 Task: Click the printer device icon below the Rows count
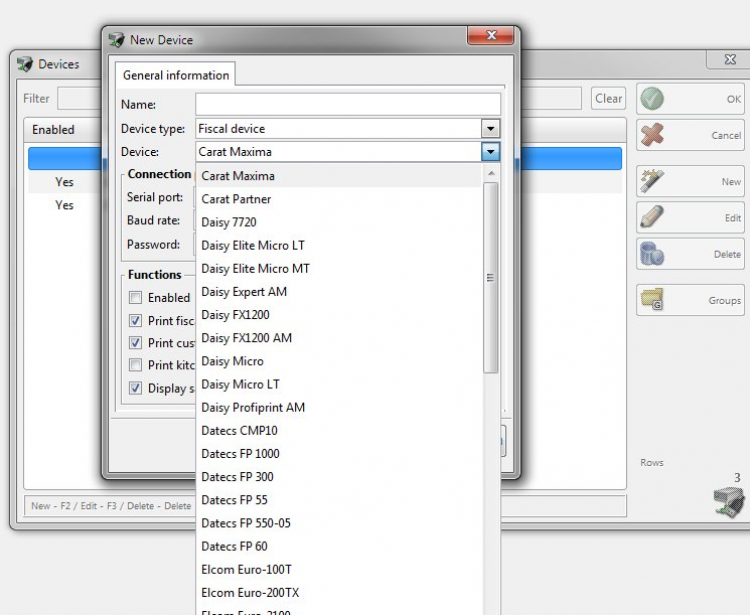tap(729, 502)
